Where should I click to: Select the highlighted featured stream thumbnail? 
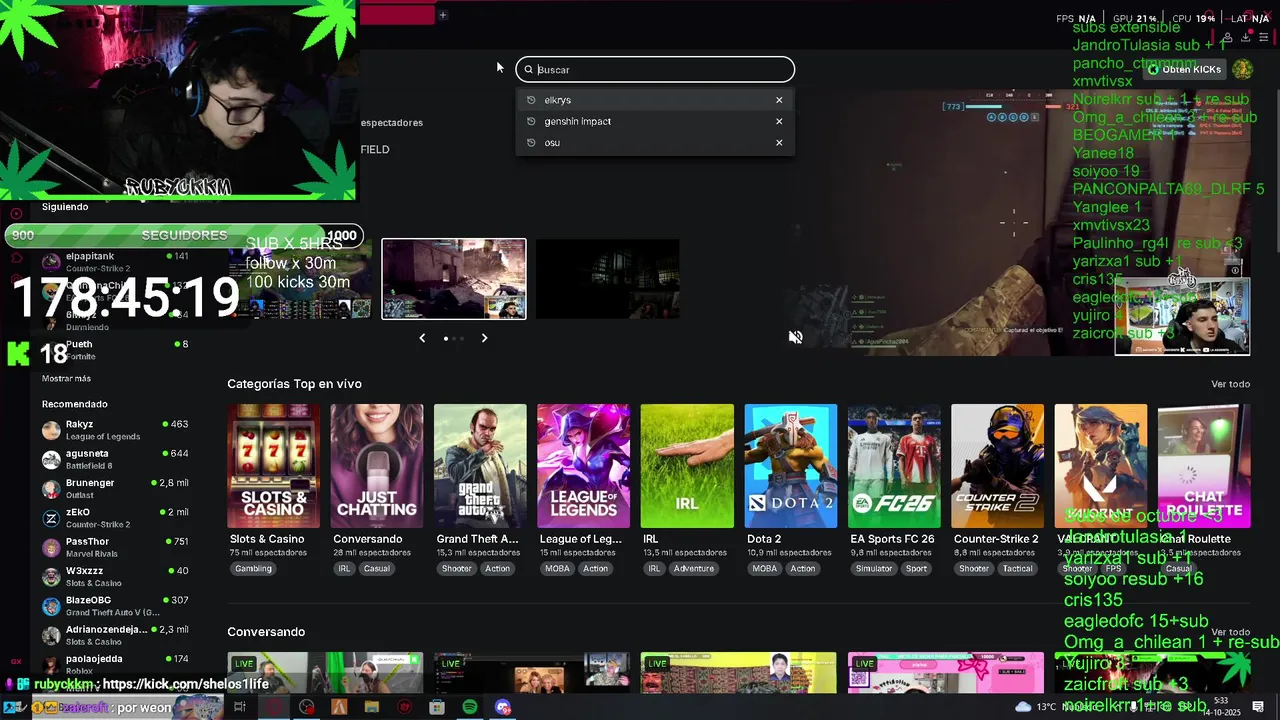point(454,279)
